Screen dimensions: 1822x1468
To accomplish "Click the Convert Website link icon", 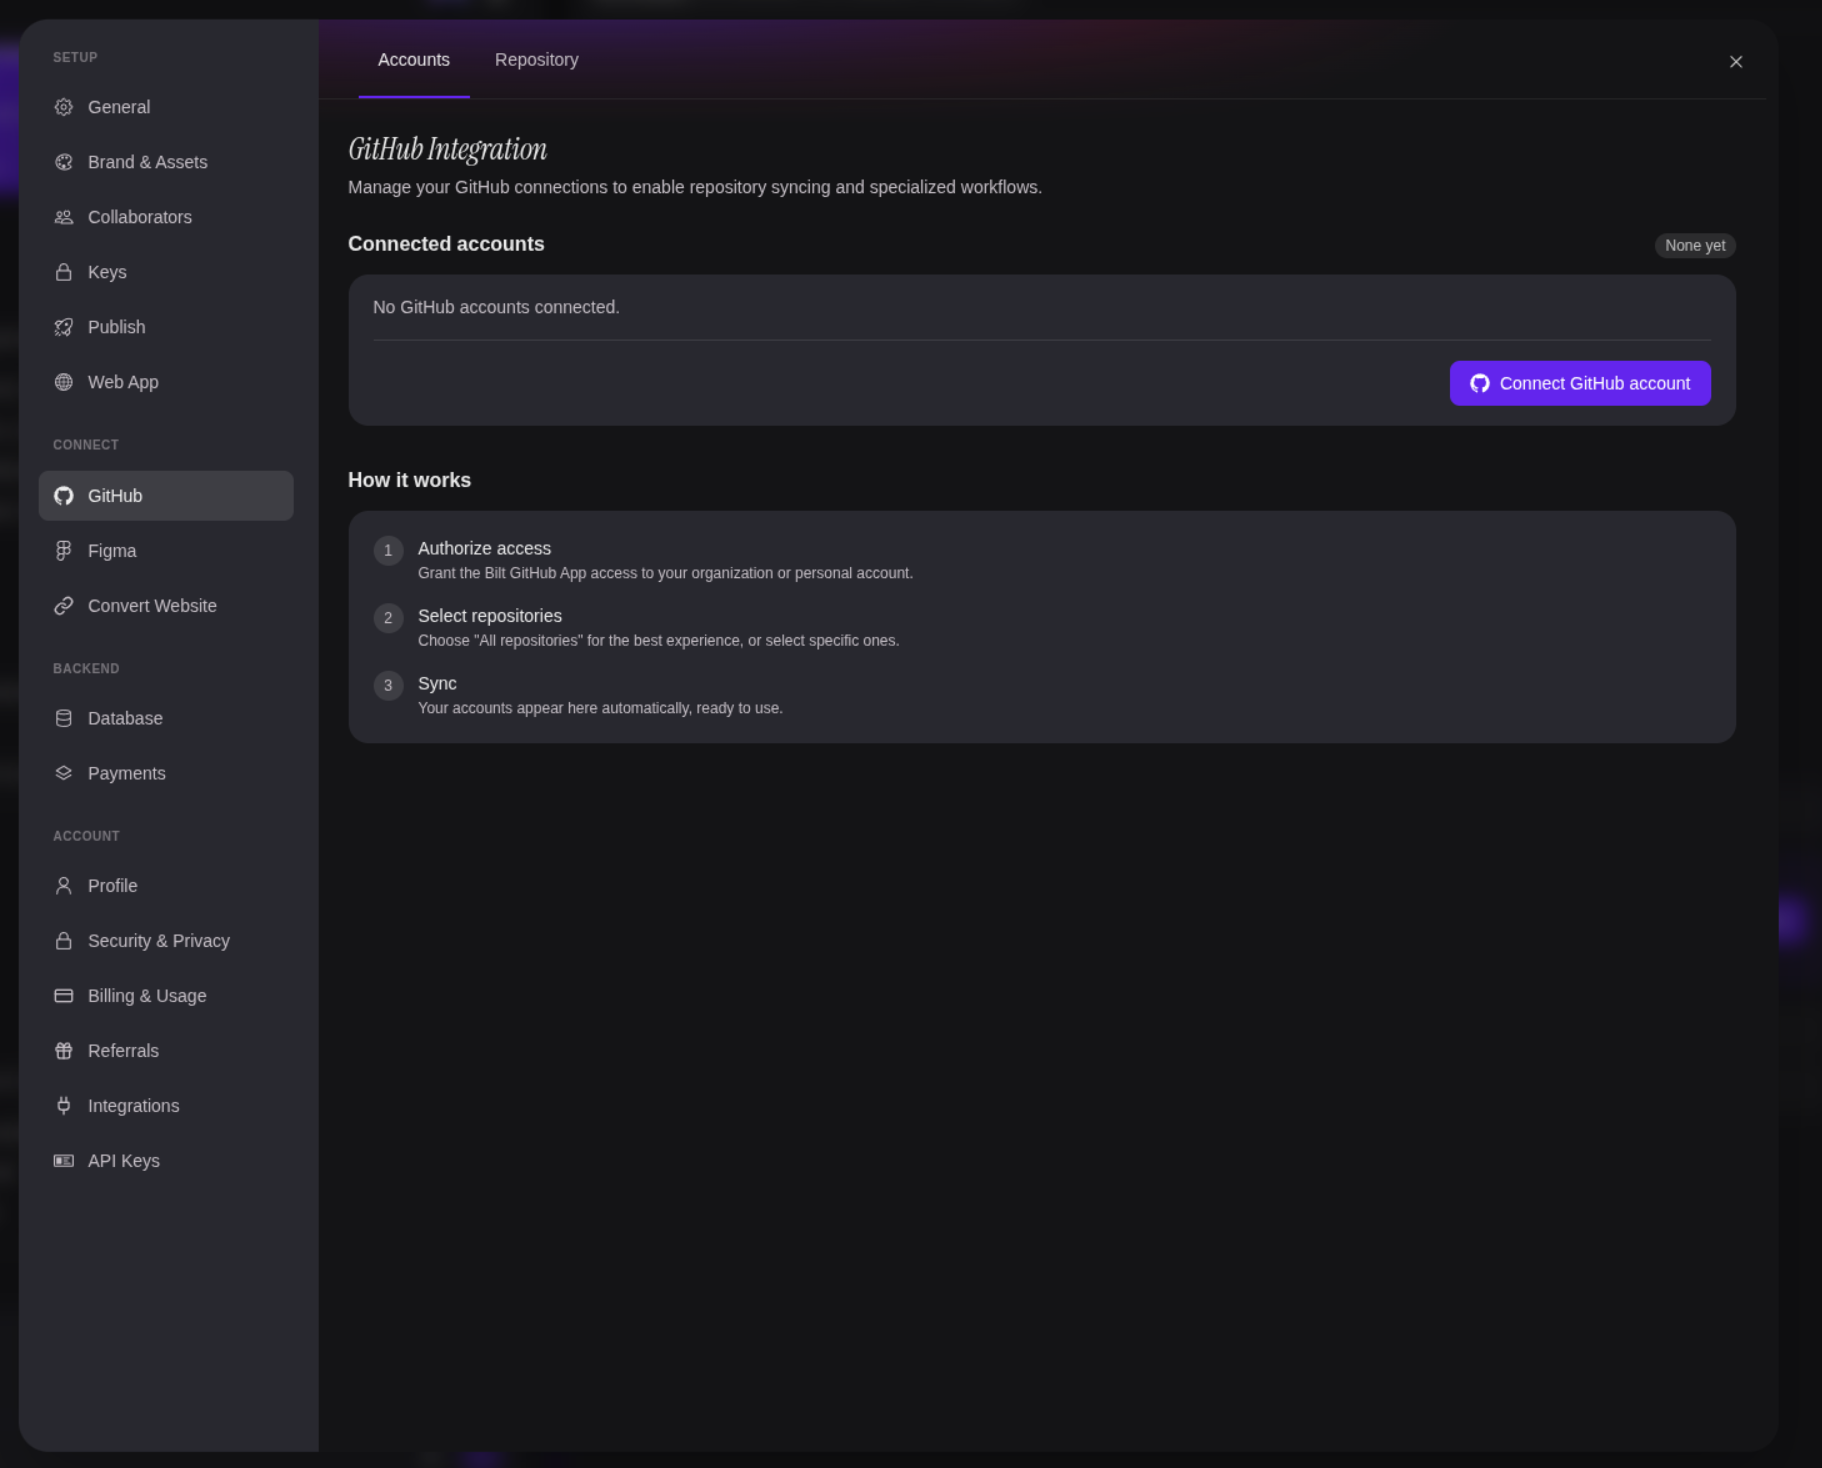I will [x=64, y=606].
